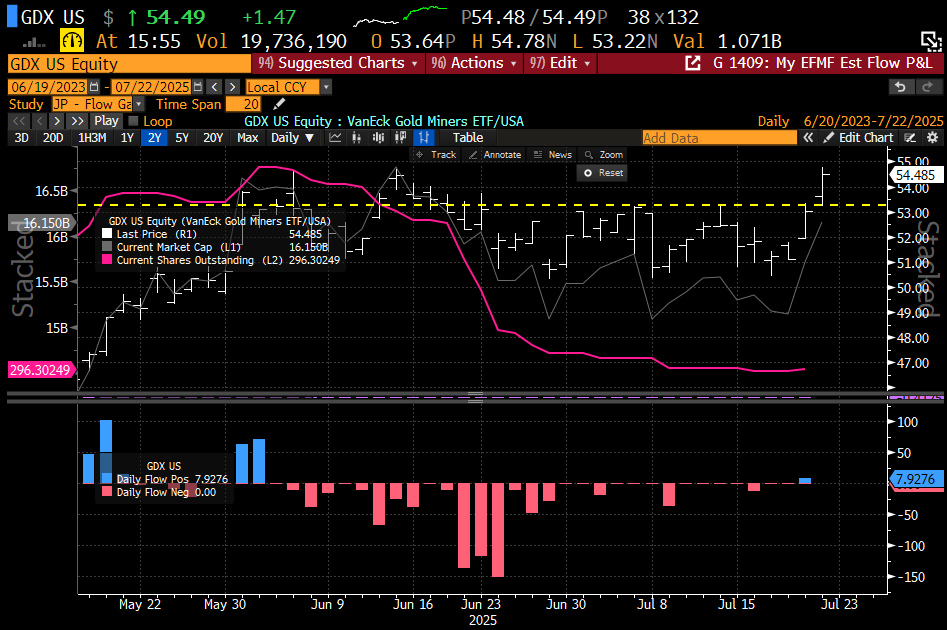Click the white Last Price legend swatch
This screenshot has height=630, width=947.
107,234
